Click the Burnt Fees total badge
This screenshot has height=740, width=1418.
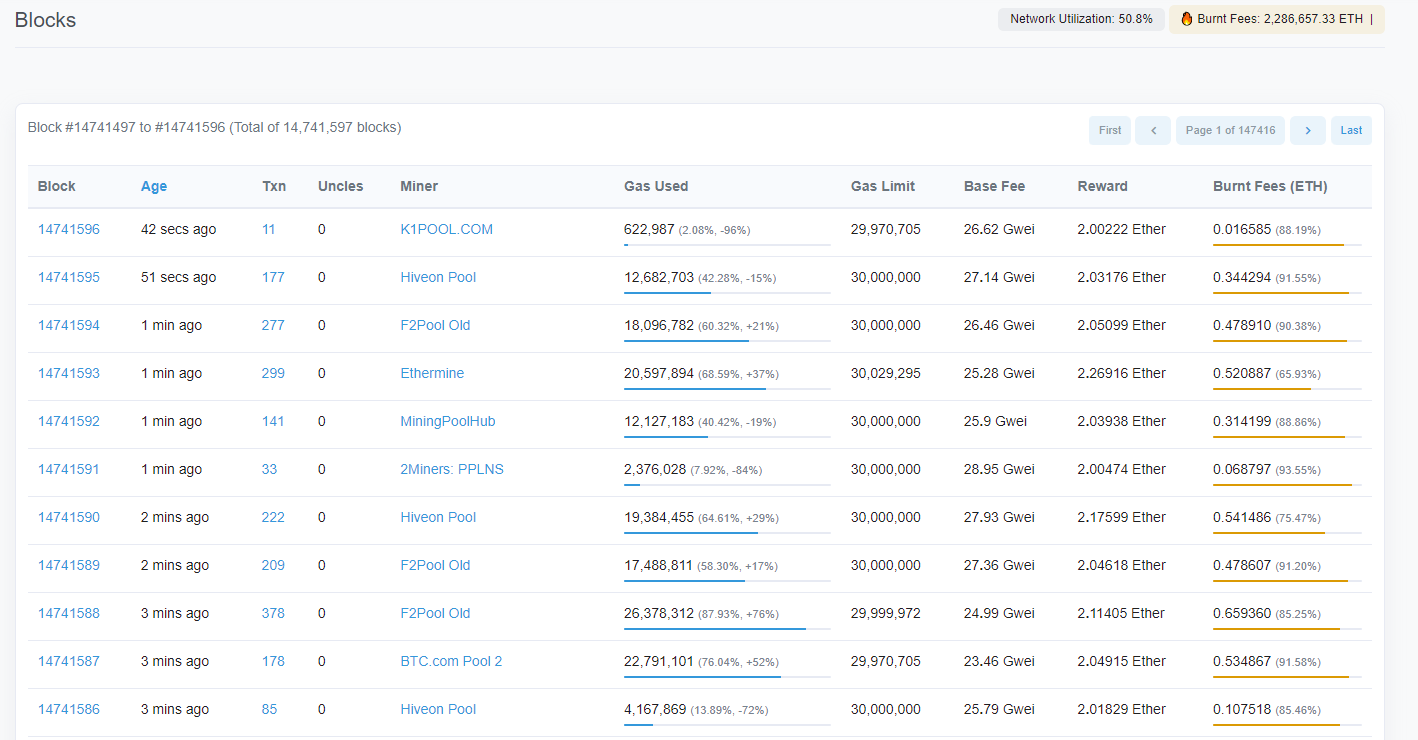pyautogui.click(x=1276, y=19)
